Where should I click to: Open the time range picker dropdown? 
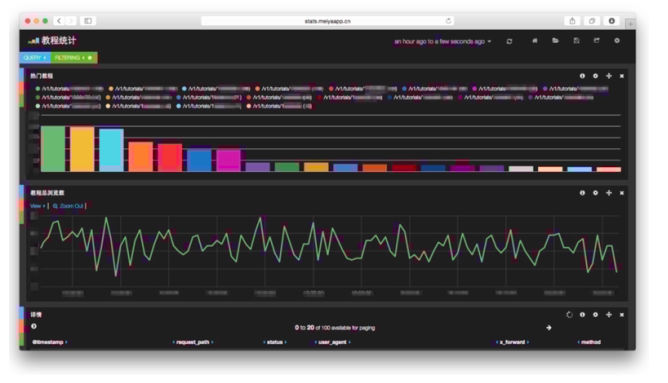click(x=443, y=41)
